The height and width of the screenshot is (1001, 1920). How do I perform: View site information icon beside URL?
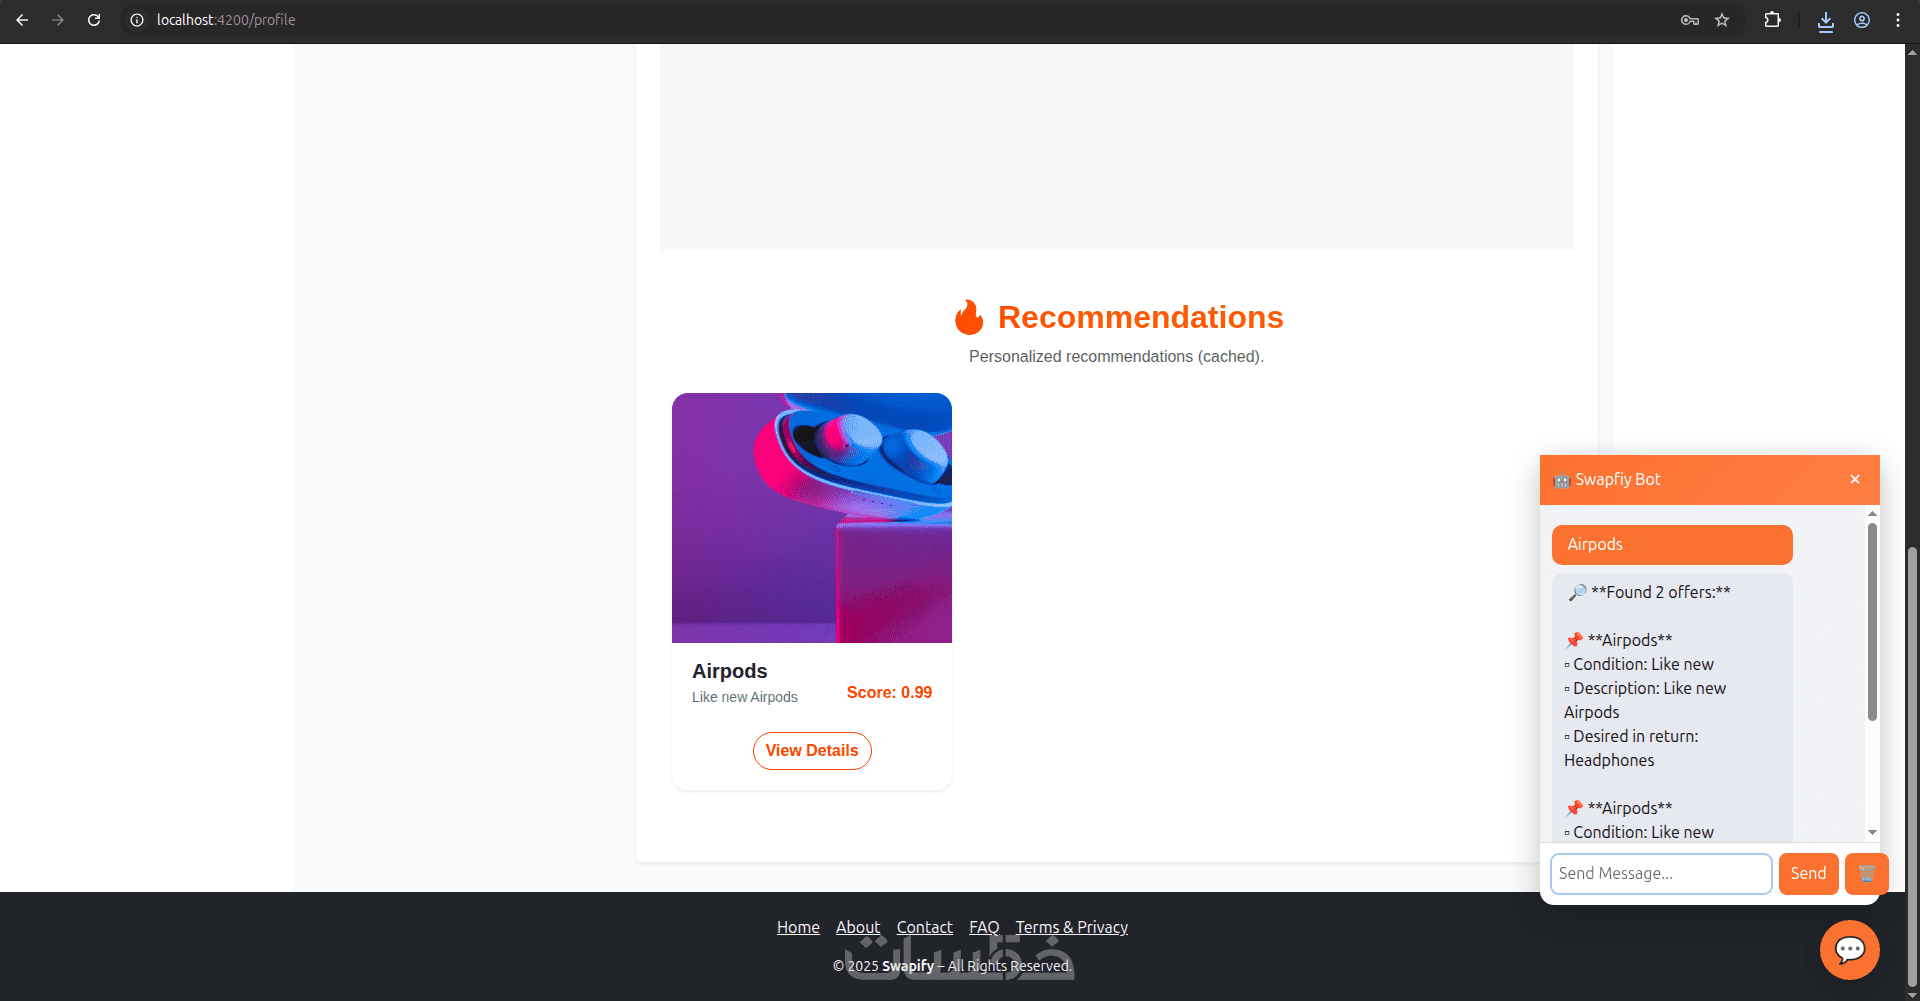coord(137,20)
